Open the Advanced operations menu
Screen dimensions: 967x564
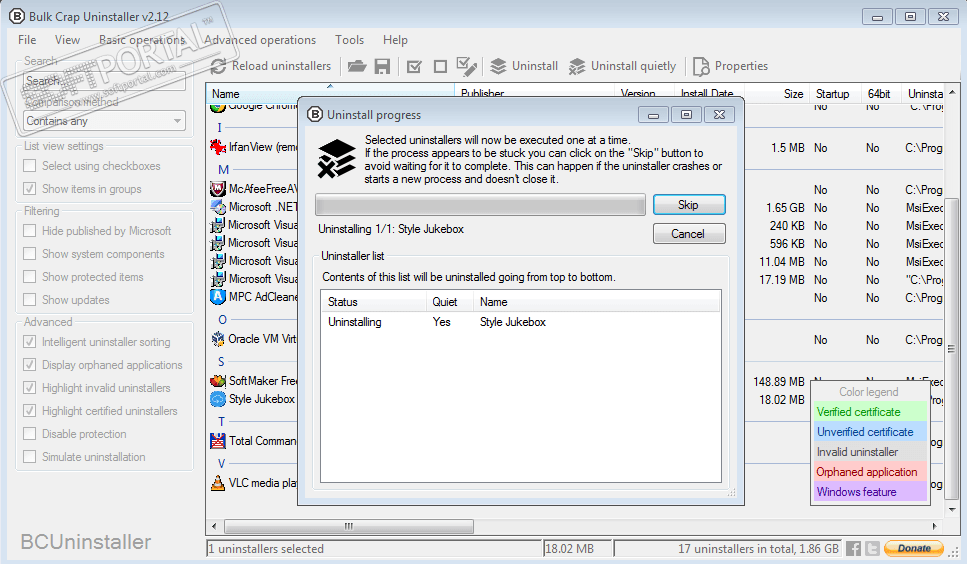[x=260, y=40]
